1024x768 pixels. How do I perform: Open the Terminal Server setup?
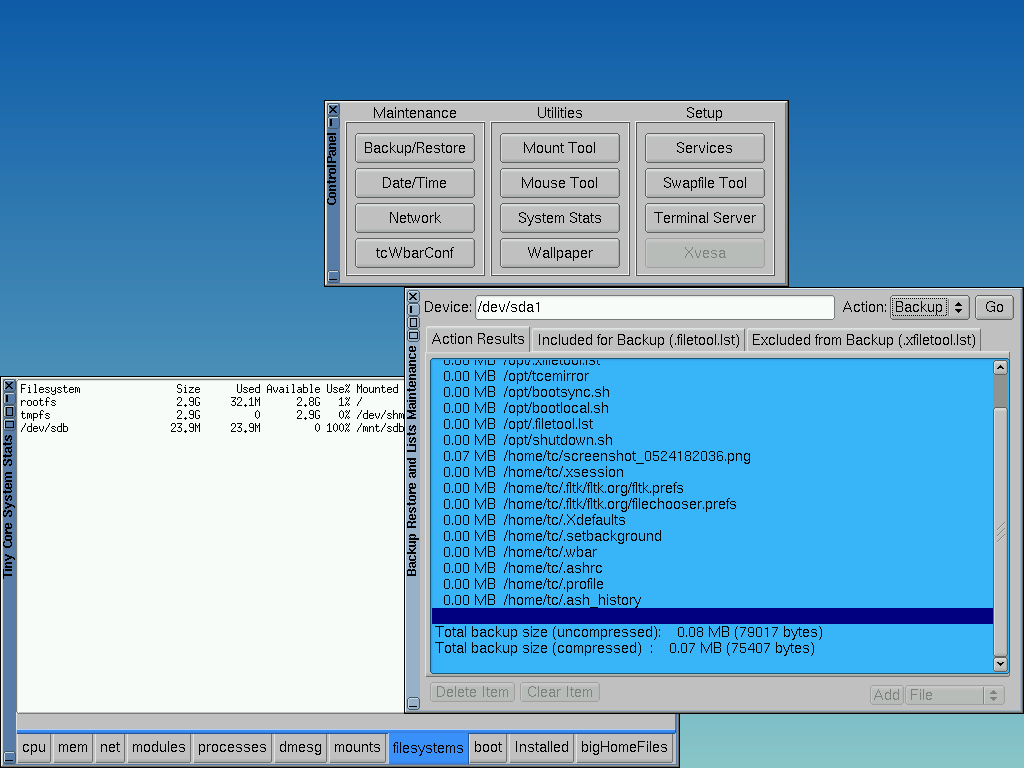(x=705, y=218)
